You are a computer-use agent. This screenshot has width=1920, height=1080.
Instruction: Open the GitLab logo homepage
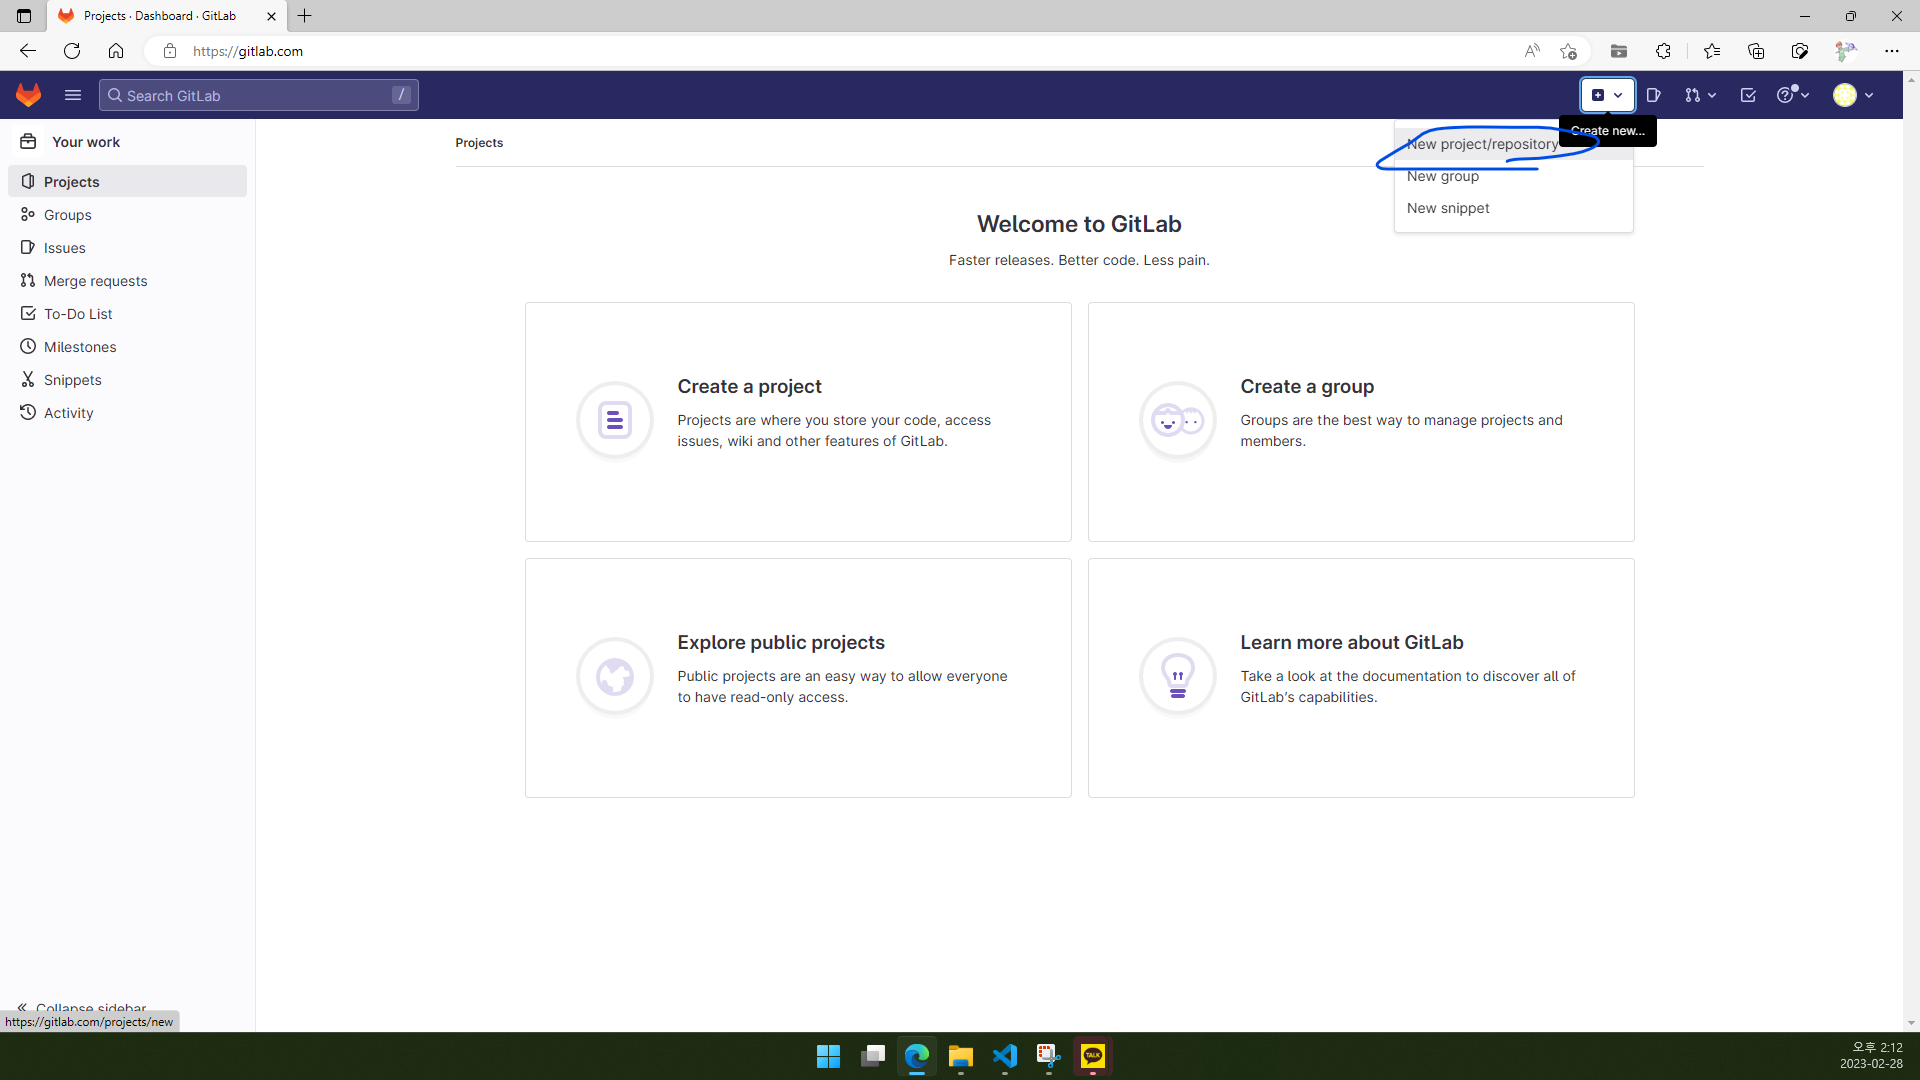pyautogui.click(x=28, y=95)
